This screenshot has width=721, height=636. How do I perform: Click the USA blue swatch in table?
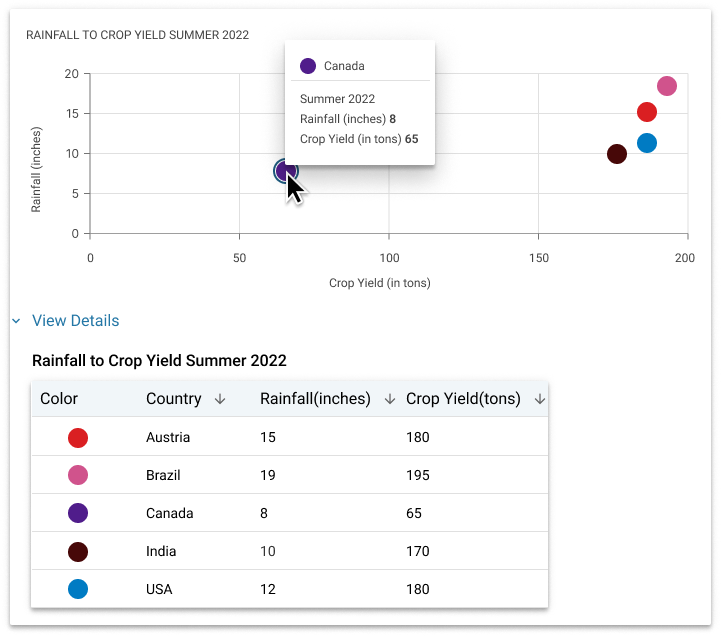click(78, 589)
